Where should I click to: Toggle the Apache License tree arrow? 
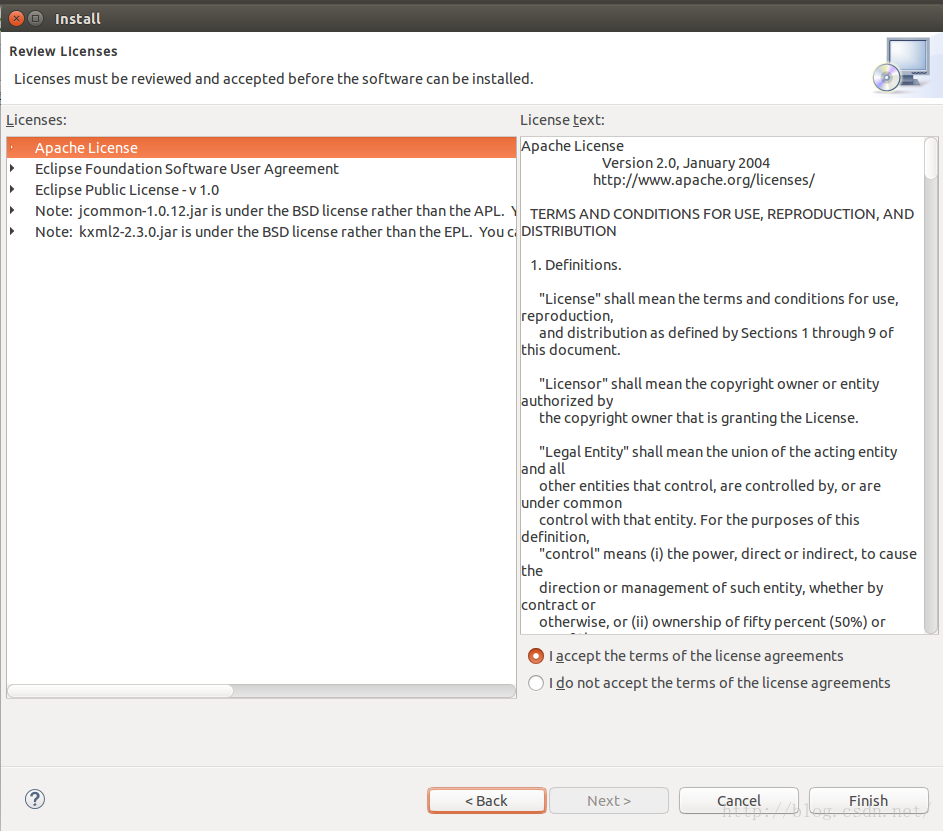click(x=12, y=147)
